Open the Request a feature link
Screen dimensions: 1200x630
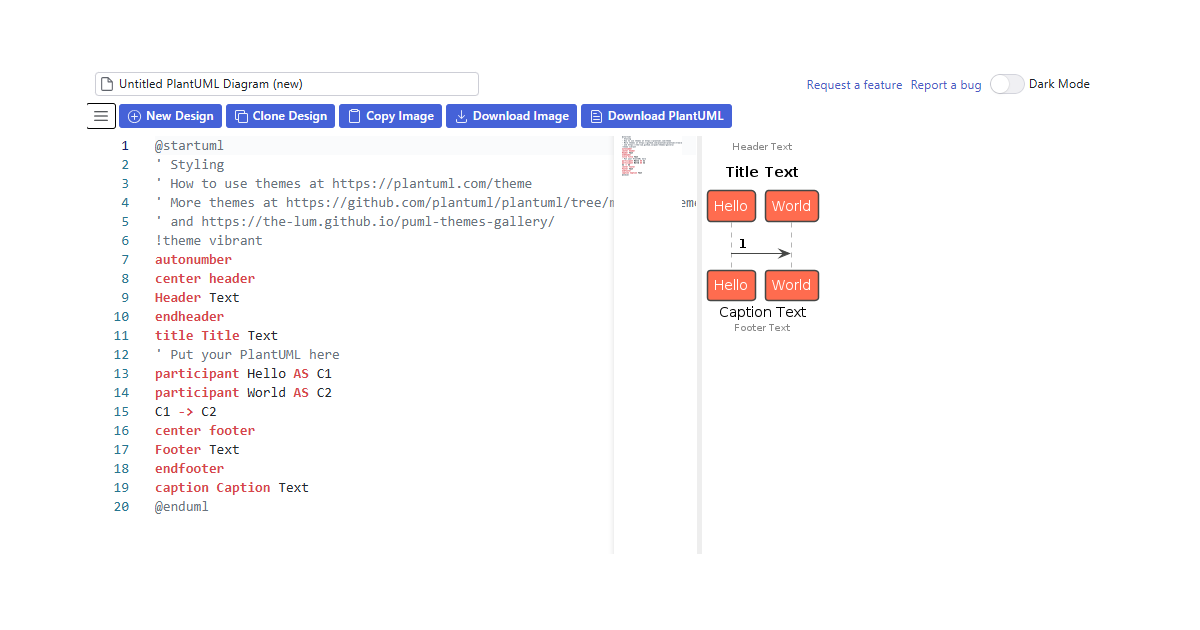(x=854, y=84)
